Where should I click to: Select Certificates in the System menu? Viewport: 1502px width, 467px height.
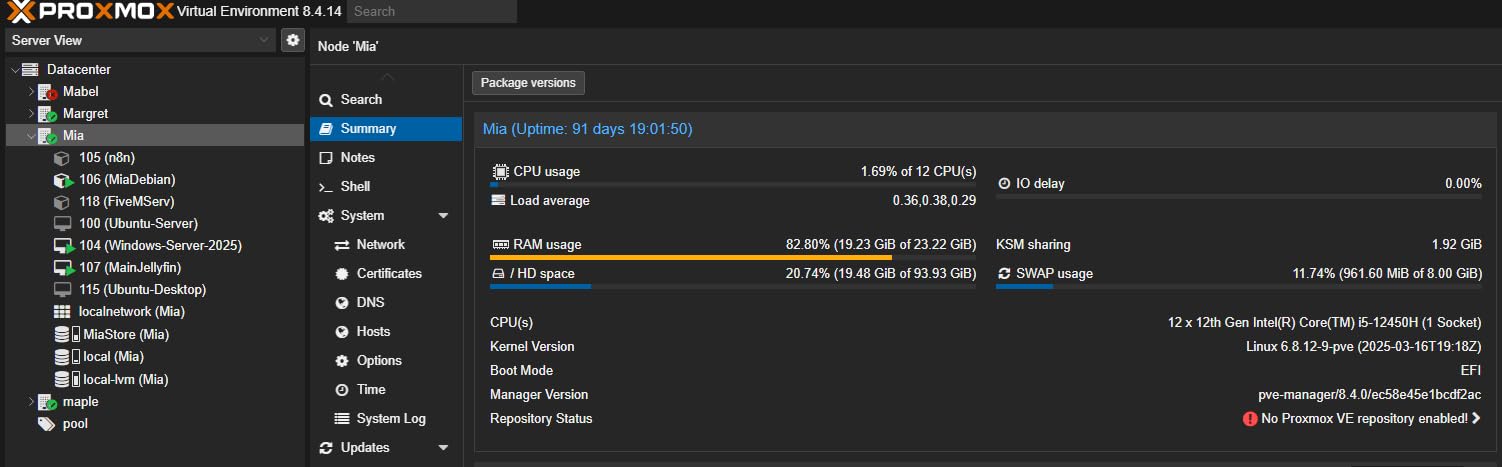(x=389, y=274)
